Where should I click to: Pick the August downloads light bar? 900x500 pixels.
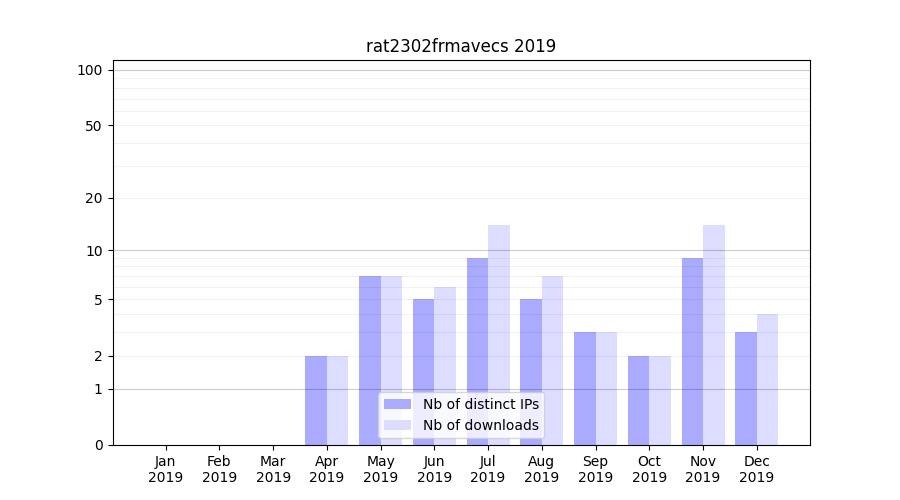point(553,360)
